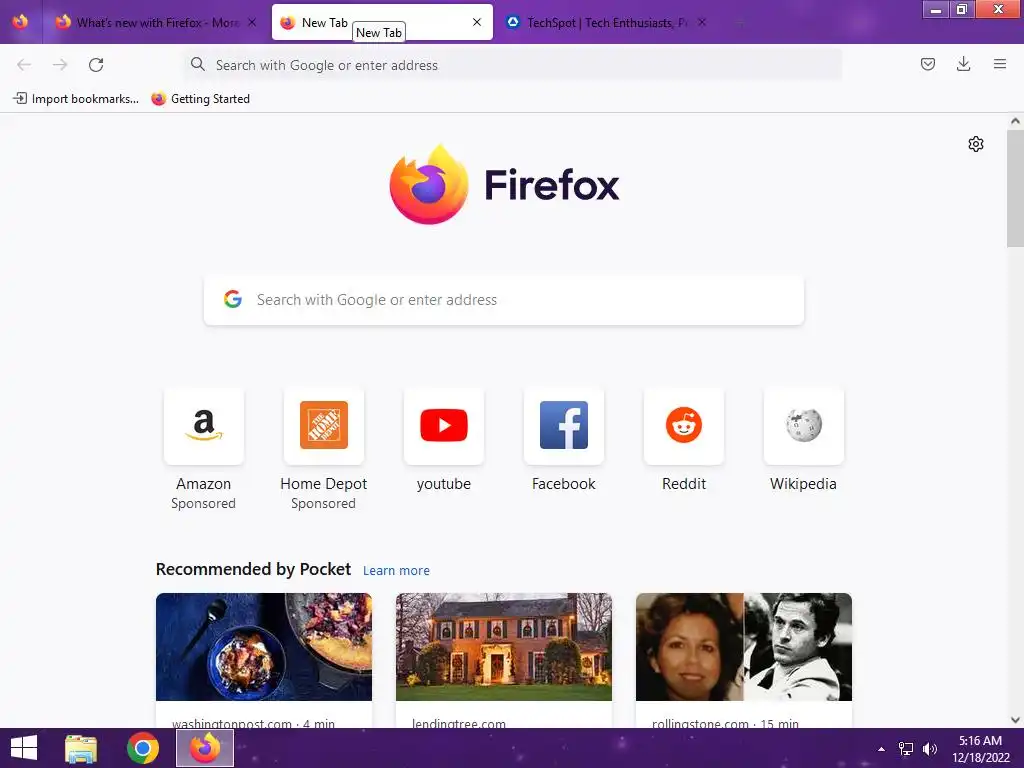Click the vertical scrollbar thumb
The height and width of the screenshot is (768, 1024).
pyautogui.click(x=1015, y=188)
